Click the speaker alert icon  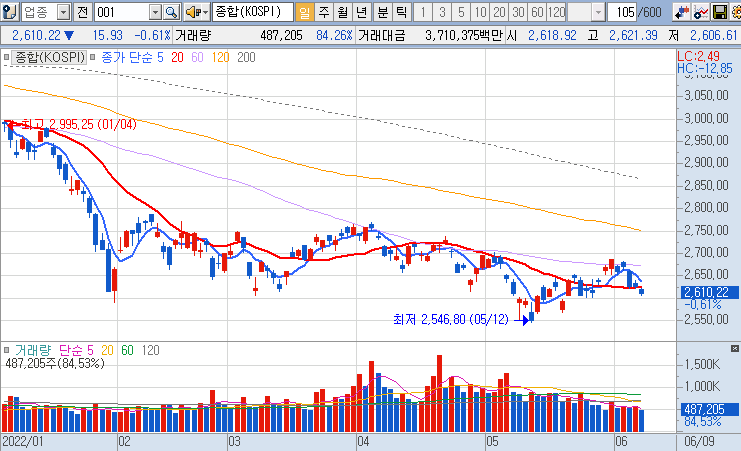pyautogui.click(x=193, y=12)
